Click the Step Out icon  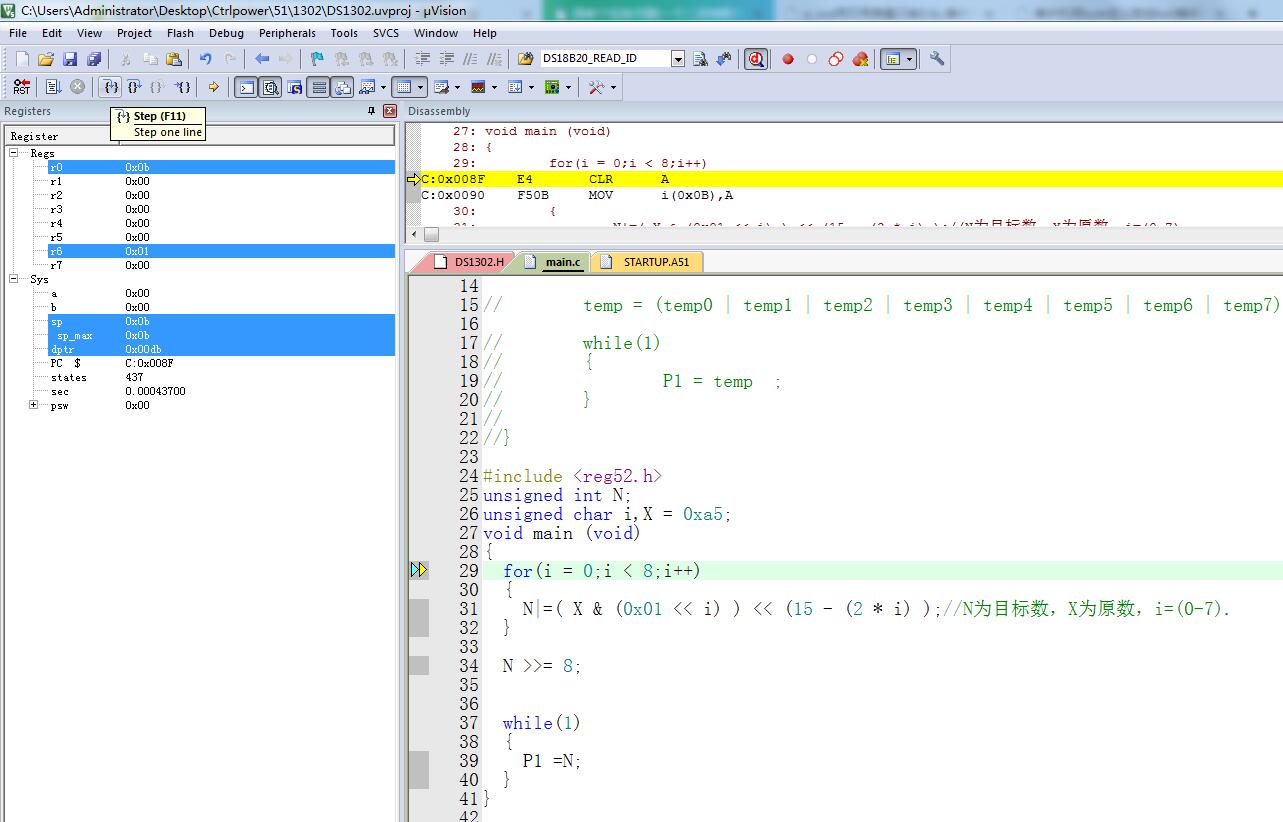[158, 87]
